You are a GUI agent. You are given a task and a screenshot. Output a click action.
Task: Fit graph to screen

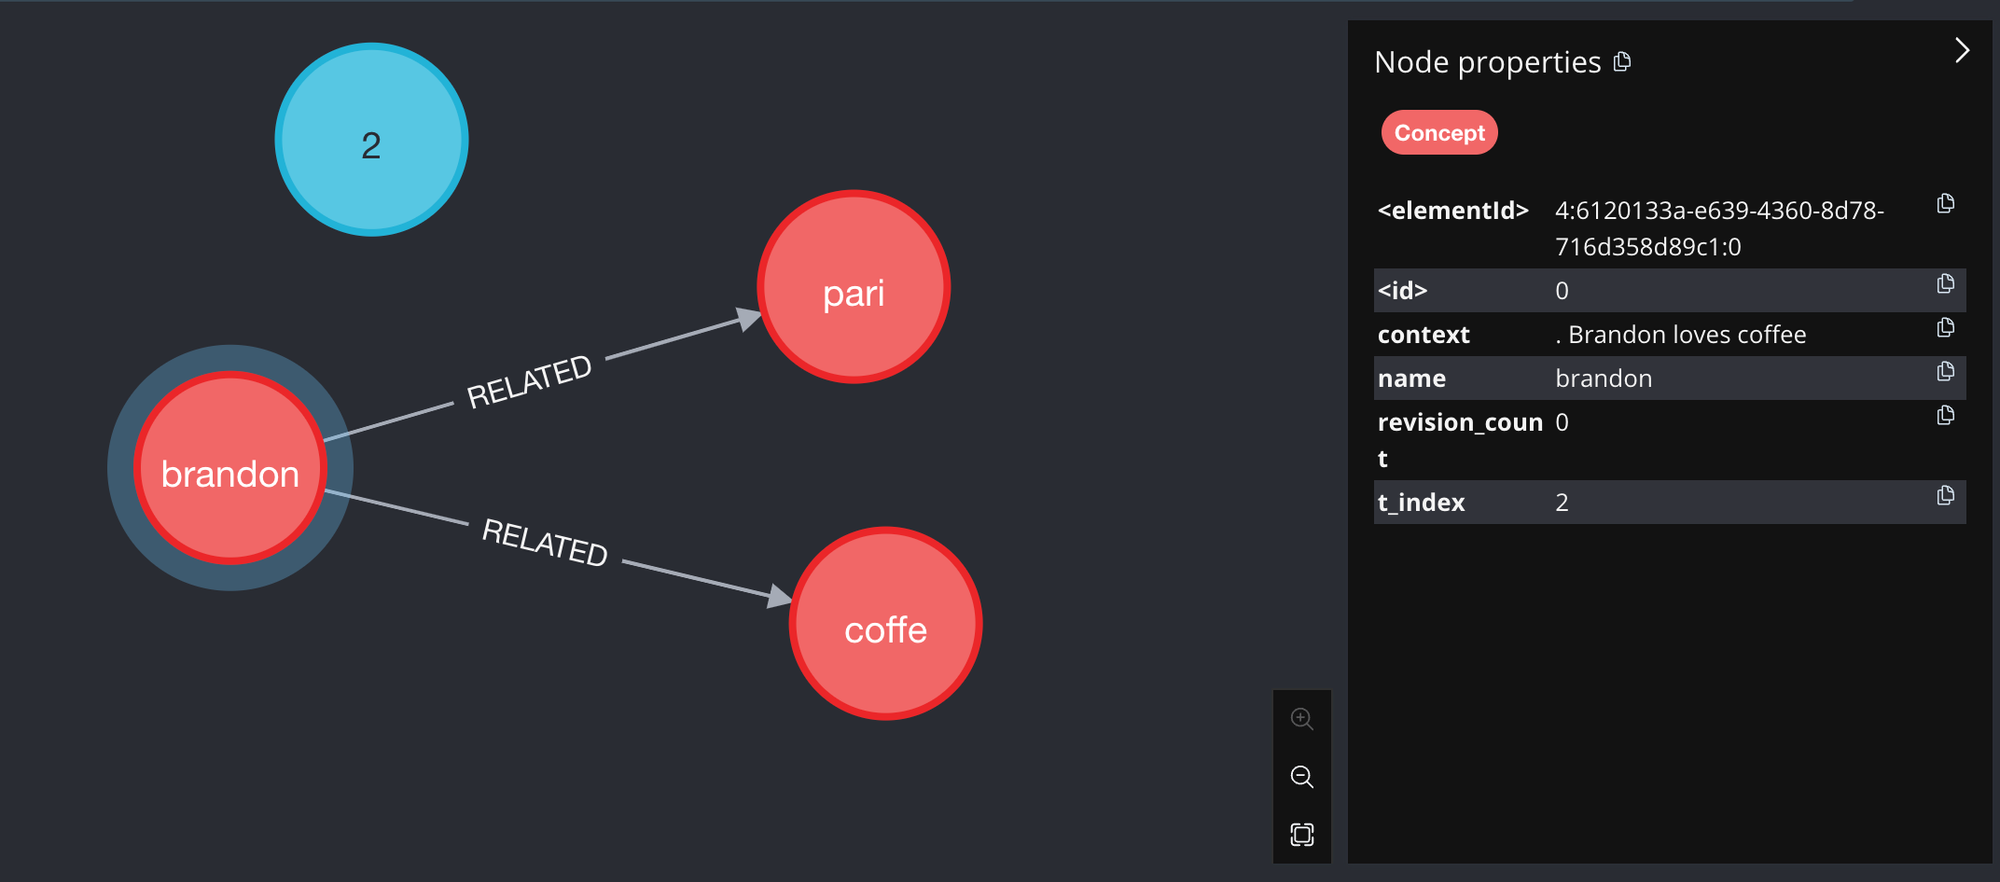tap(1301, 834)
